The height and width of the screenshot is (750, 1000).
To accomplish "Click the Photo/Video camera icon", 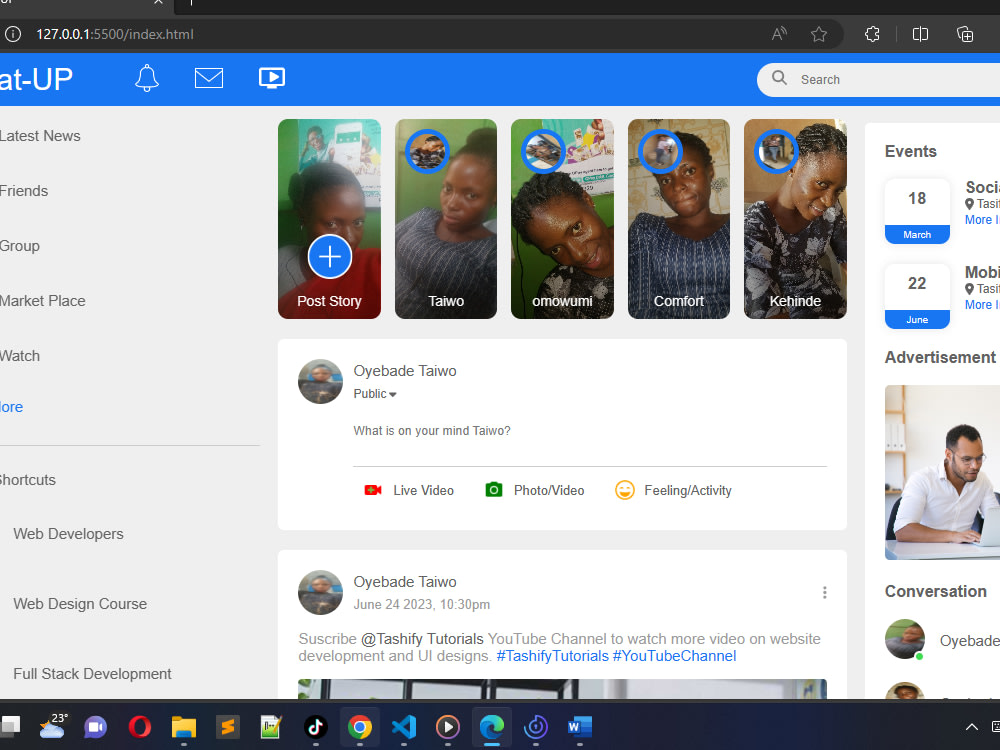I will (494, 490).
